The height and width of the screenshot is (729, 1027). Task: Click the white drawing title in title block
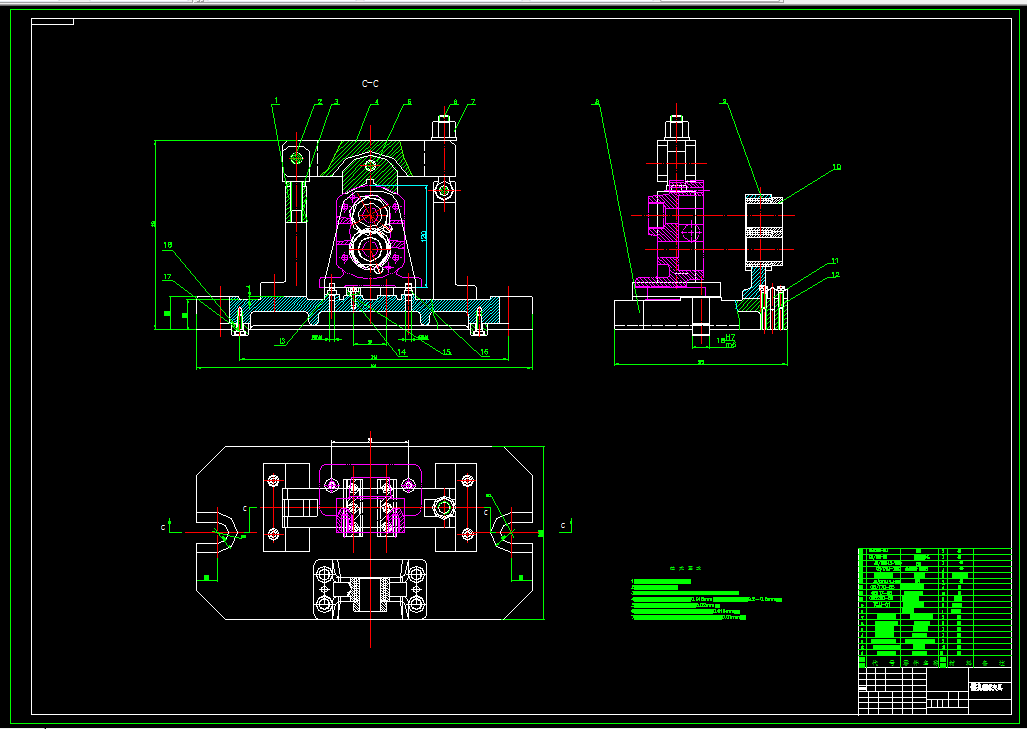coord(986,686)
